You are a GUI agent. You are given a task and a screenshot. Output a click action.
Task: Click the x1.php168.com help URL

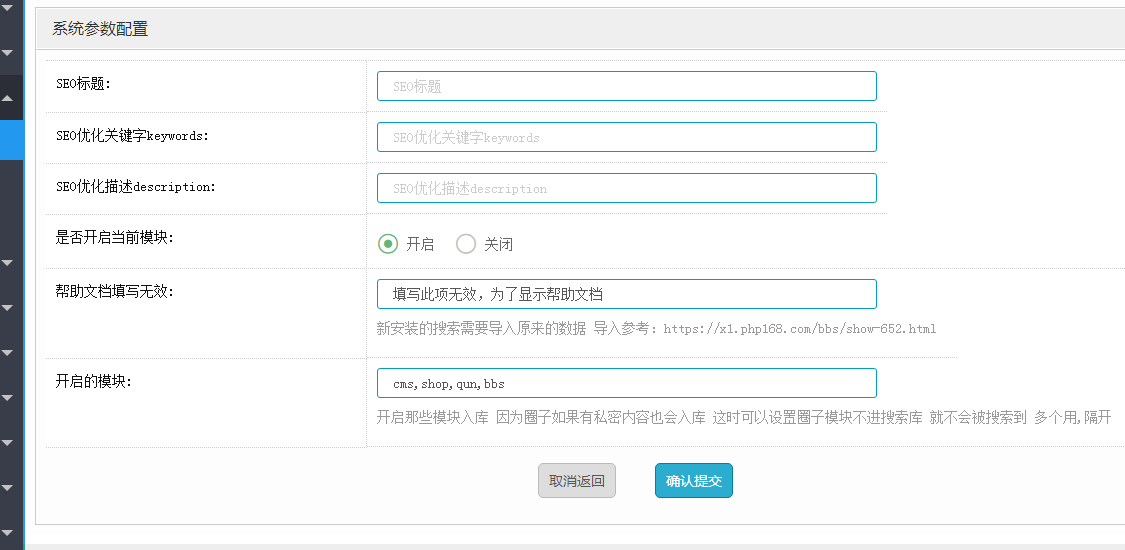(800, 329)
